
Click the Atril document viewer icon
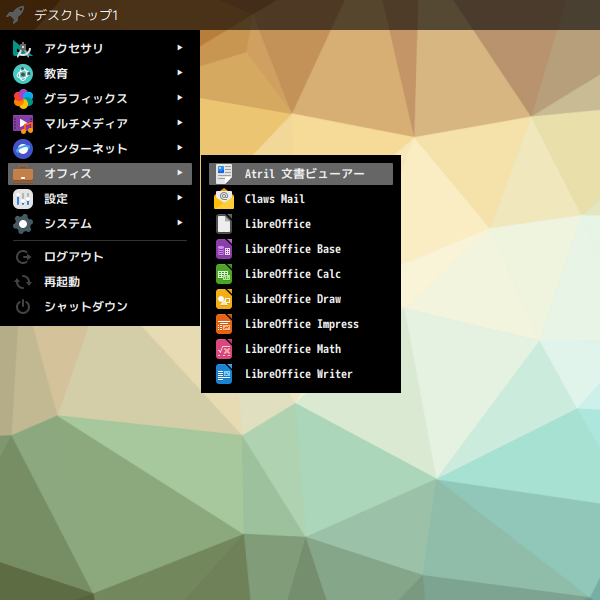224,174
